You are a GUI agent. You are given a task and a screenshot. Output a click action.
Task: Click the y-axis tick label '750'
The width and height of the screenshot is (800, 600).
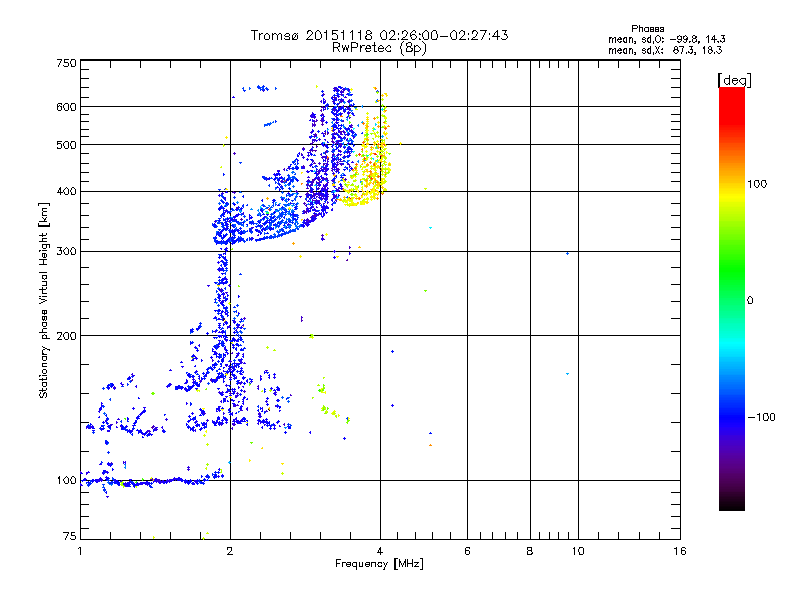coord(67,63)
